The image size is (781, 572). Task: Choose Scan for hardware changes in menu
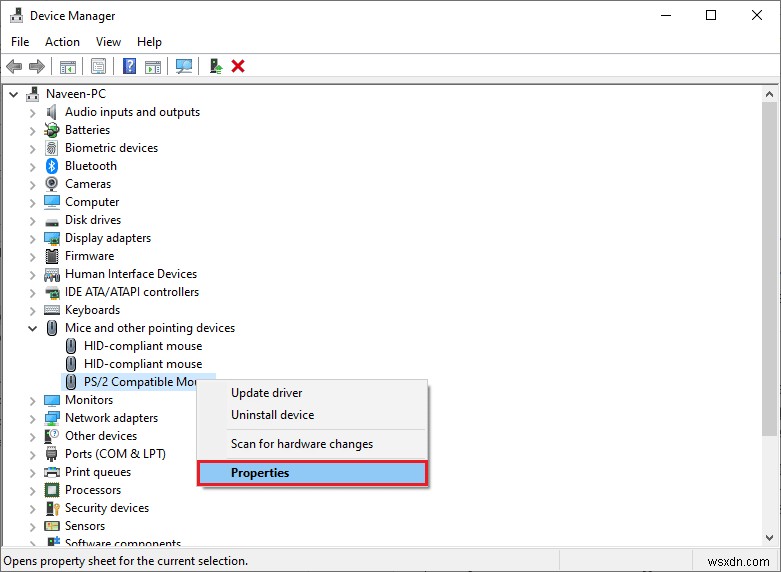tap(312, 443)
